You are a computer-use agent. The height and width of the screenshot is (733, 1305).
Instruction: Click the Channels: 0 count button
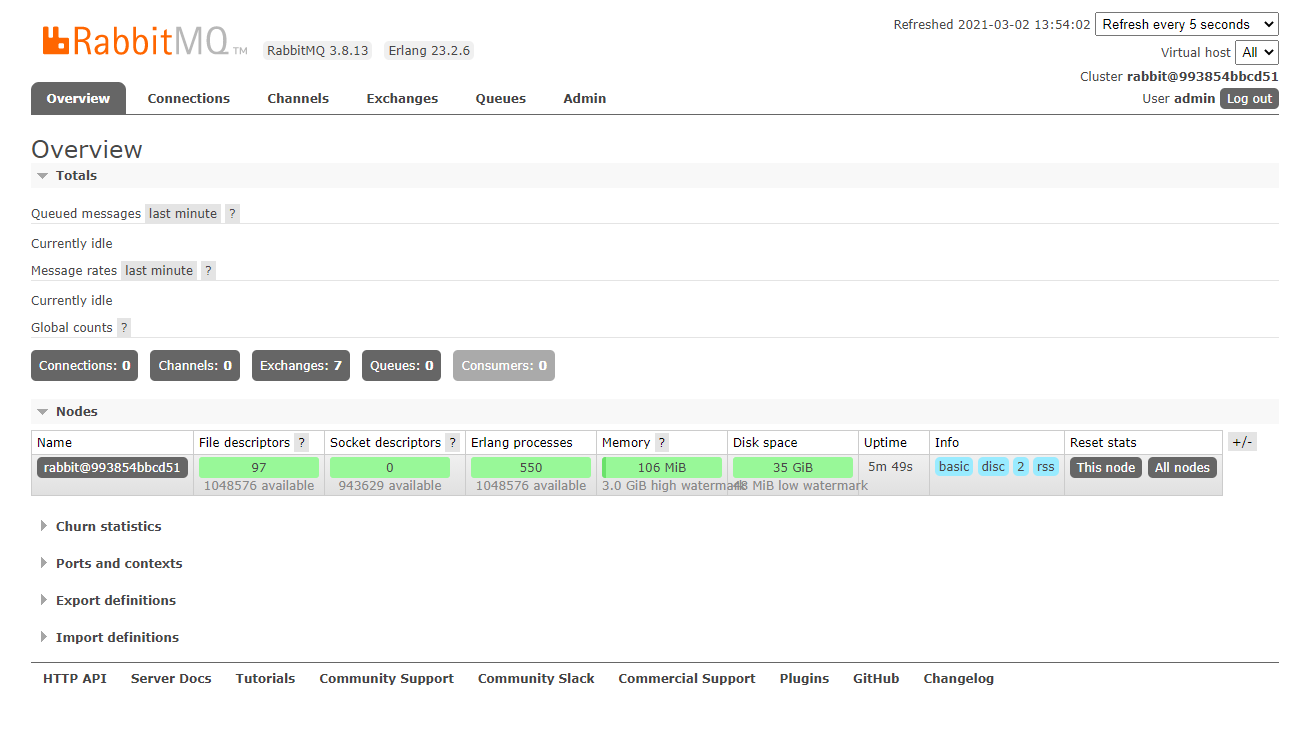195,365
